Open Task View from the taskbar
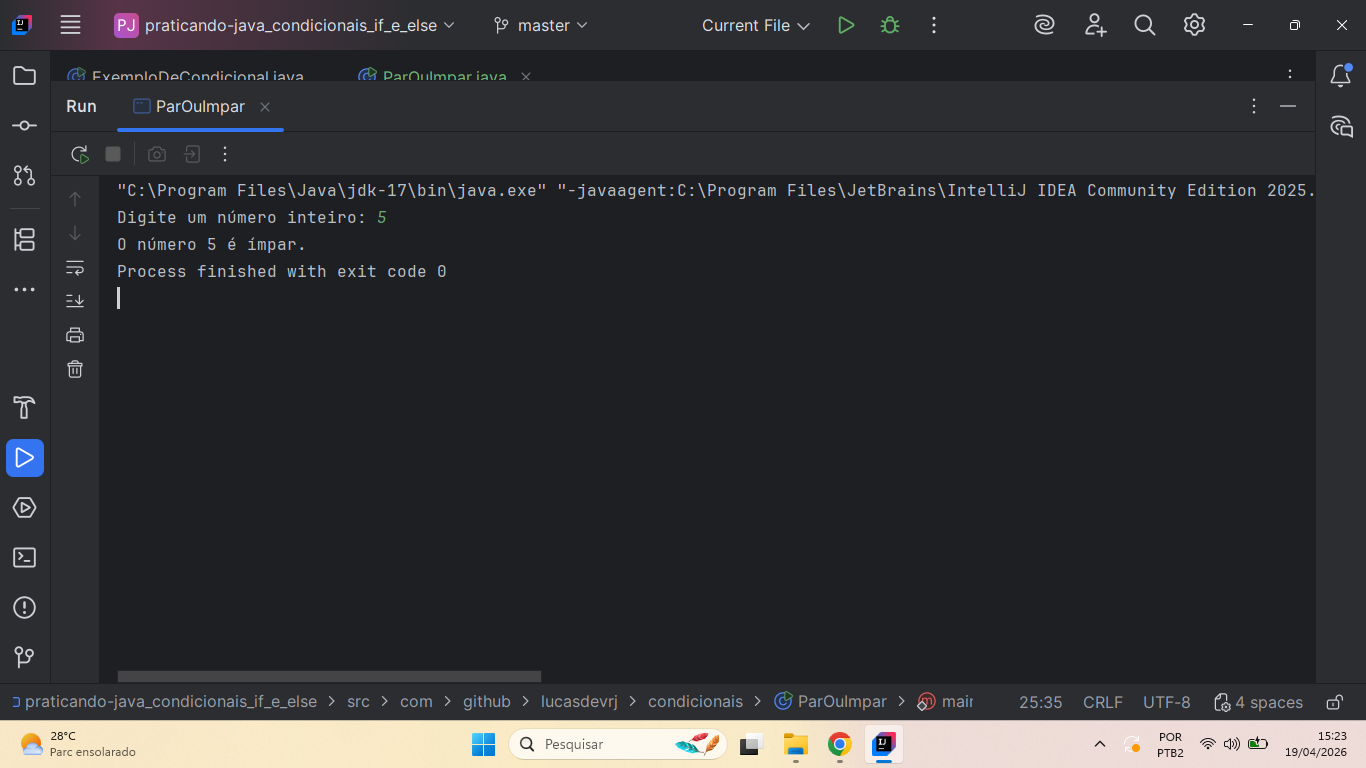Image resolution: width=1366 pixels, height=768 pixels. tap(750, 744)
